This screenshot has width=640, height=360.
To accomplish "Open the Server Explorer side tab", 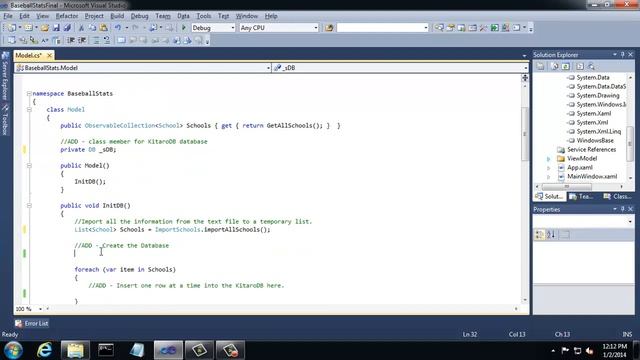I will point(5,76).
